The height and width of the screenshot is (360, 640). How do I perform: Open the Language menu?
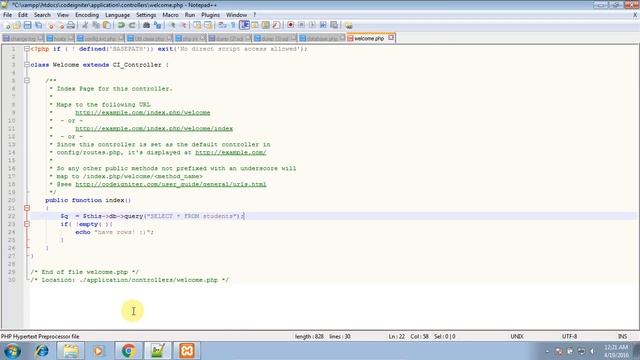117,15
